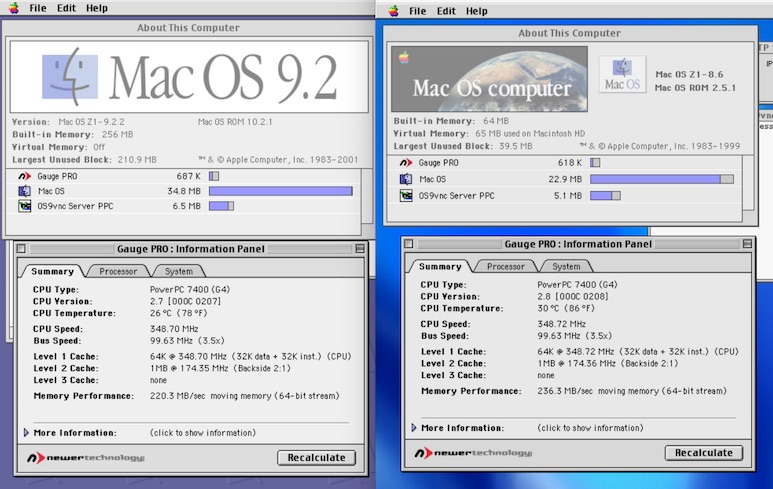Open File menu in left screen
Image resolution: width=773 pixels, height=489 pixels.
pyautogui.click(x=37, y=8)
